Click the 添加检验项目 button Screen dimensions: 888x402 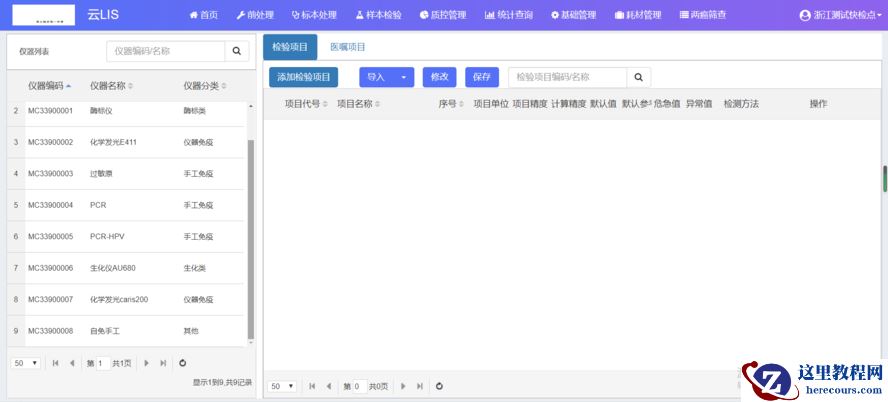(x=304, y=77)
